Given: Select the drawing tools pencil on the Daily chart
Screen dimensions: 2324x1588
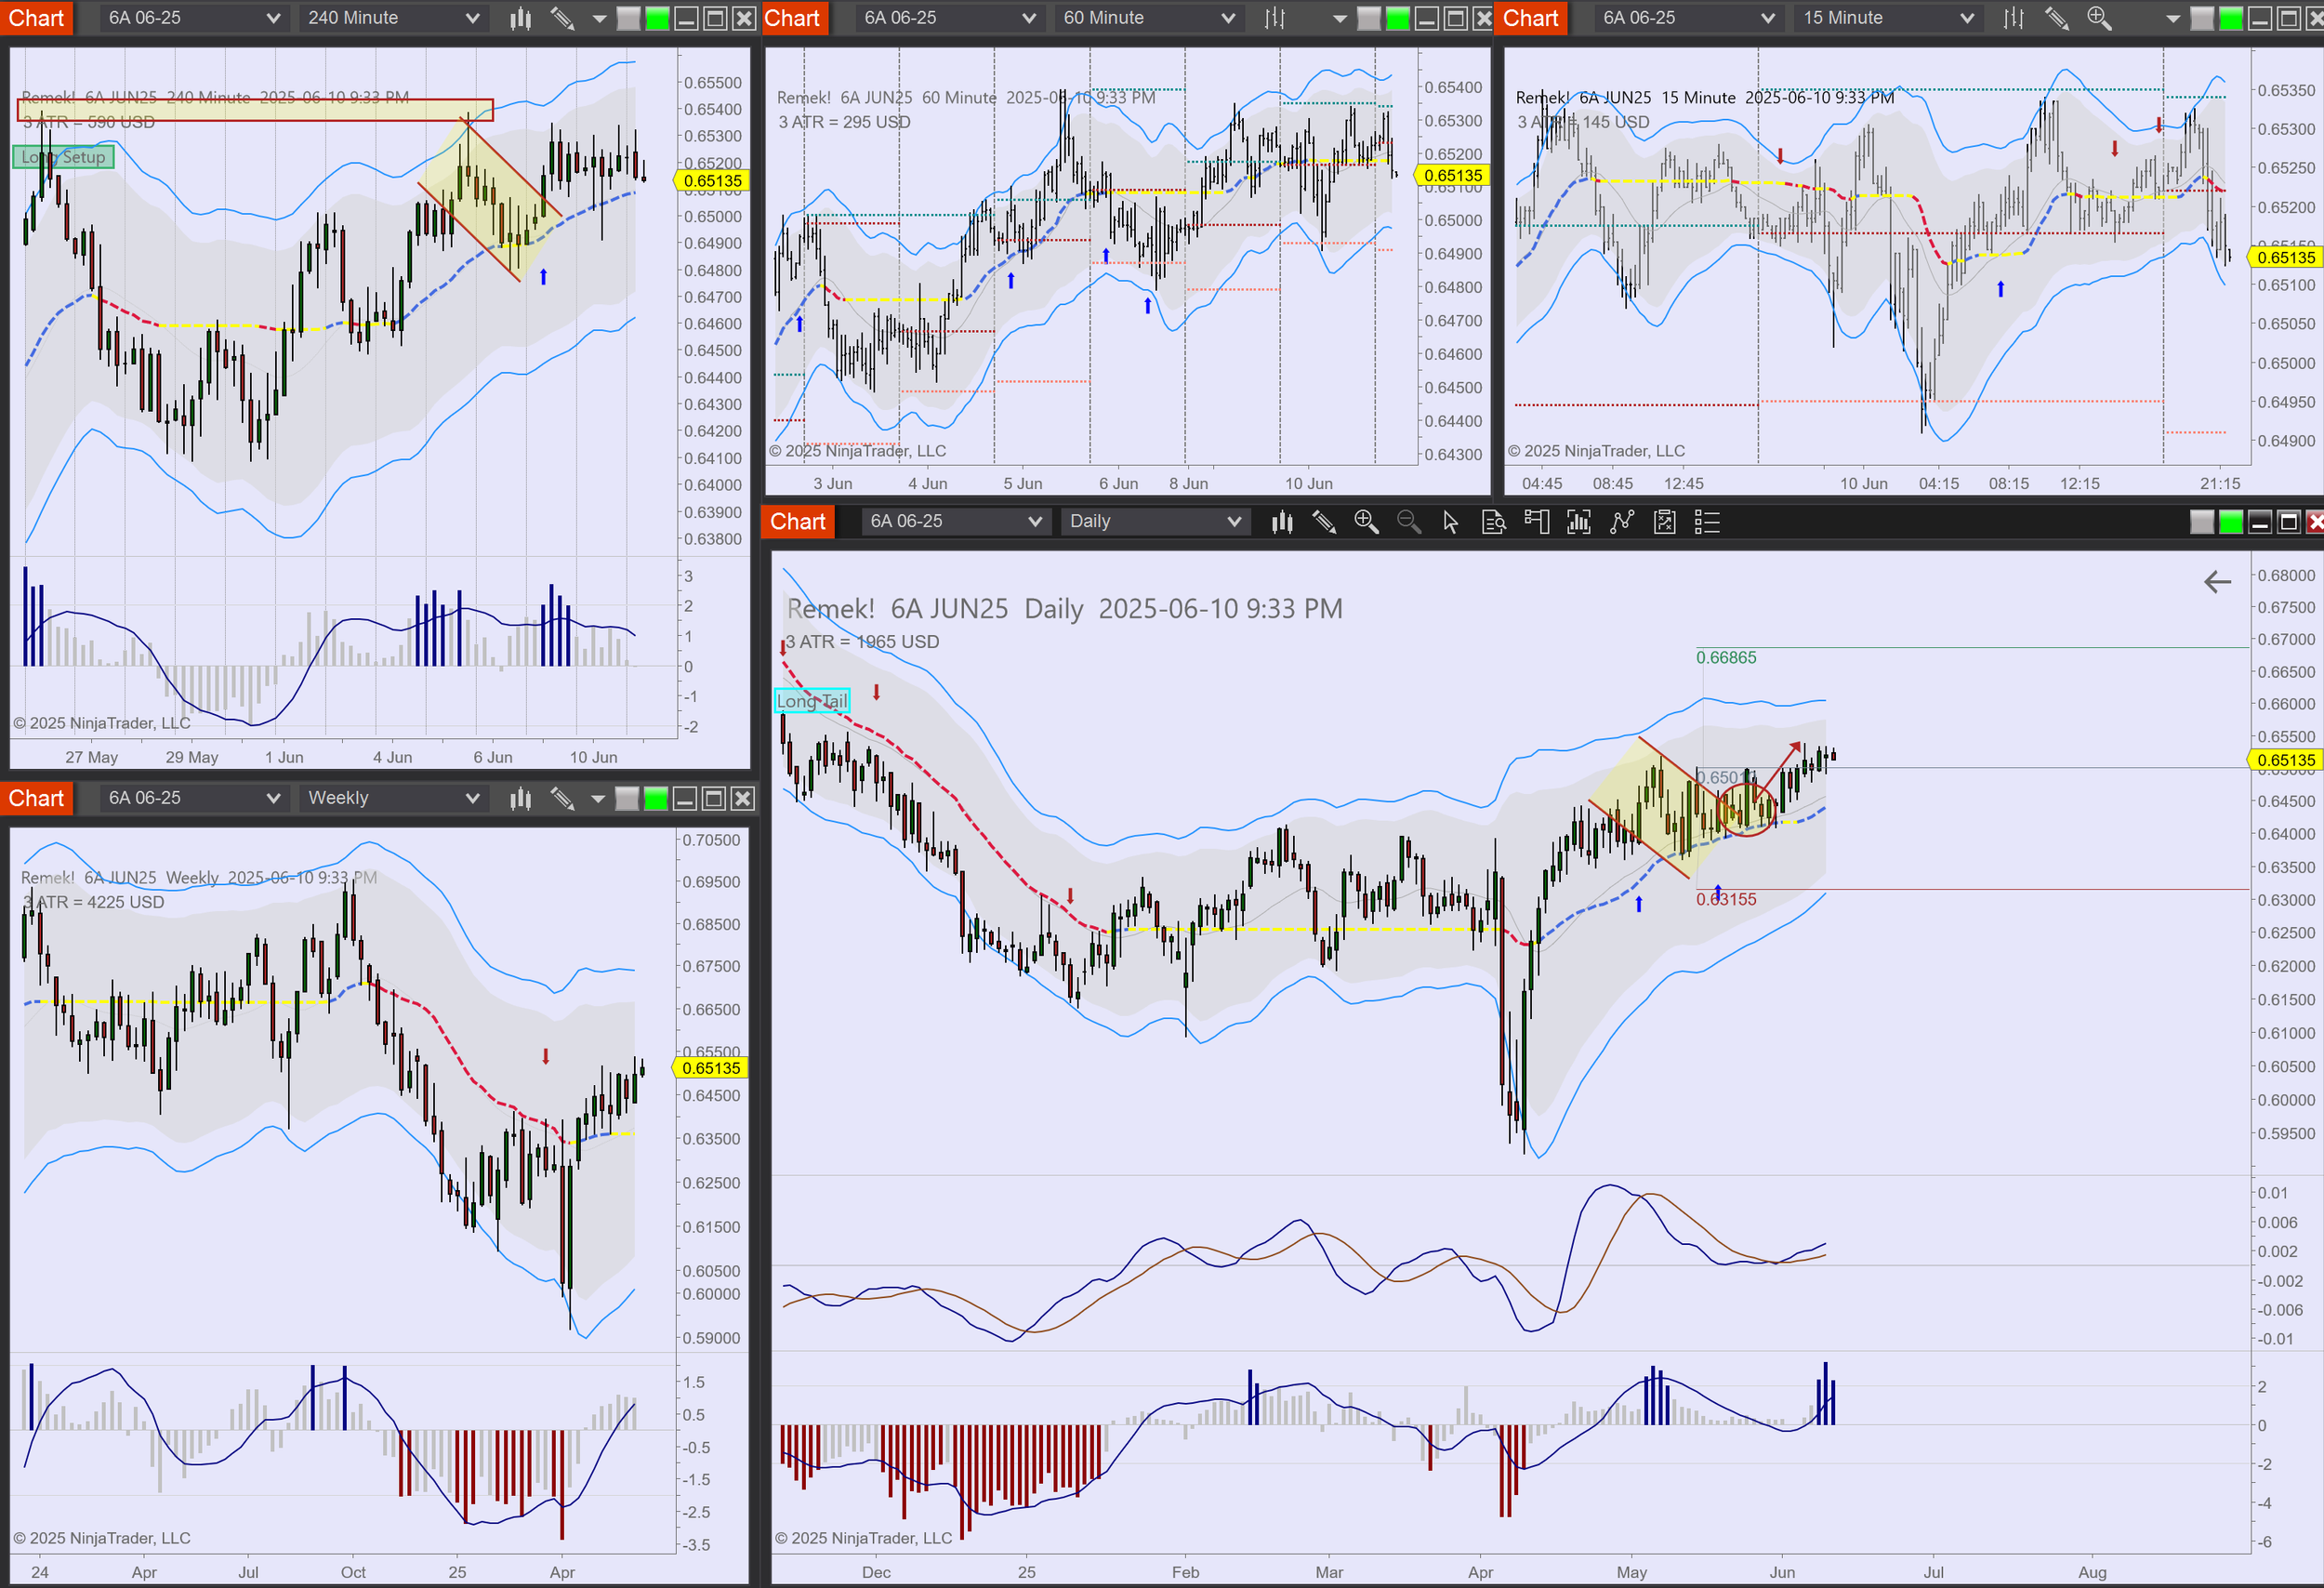Looking at the screenshot, I should [1324, 522].
